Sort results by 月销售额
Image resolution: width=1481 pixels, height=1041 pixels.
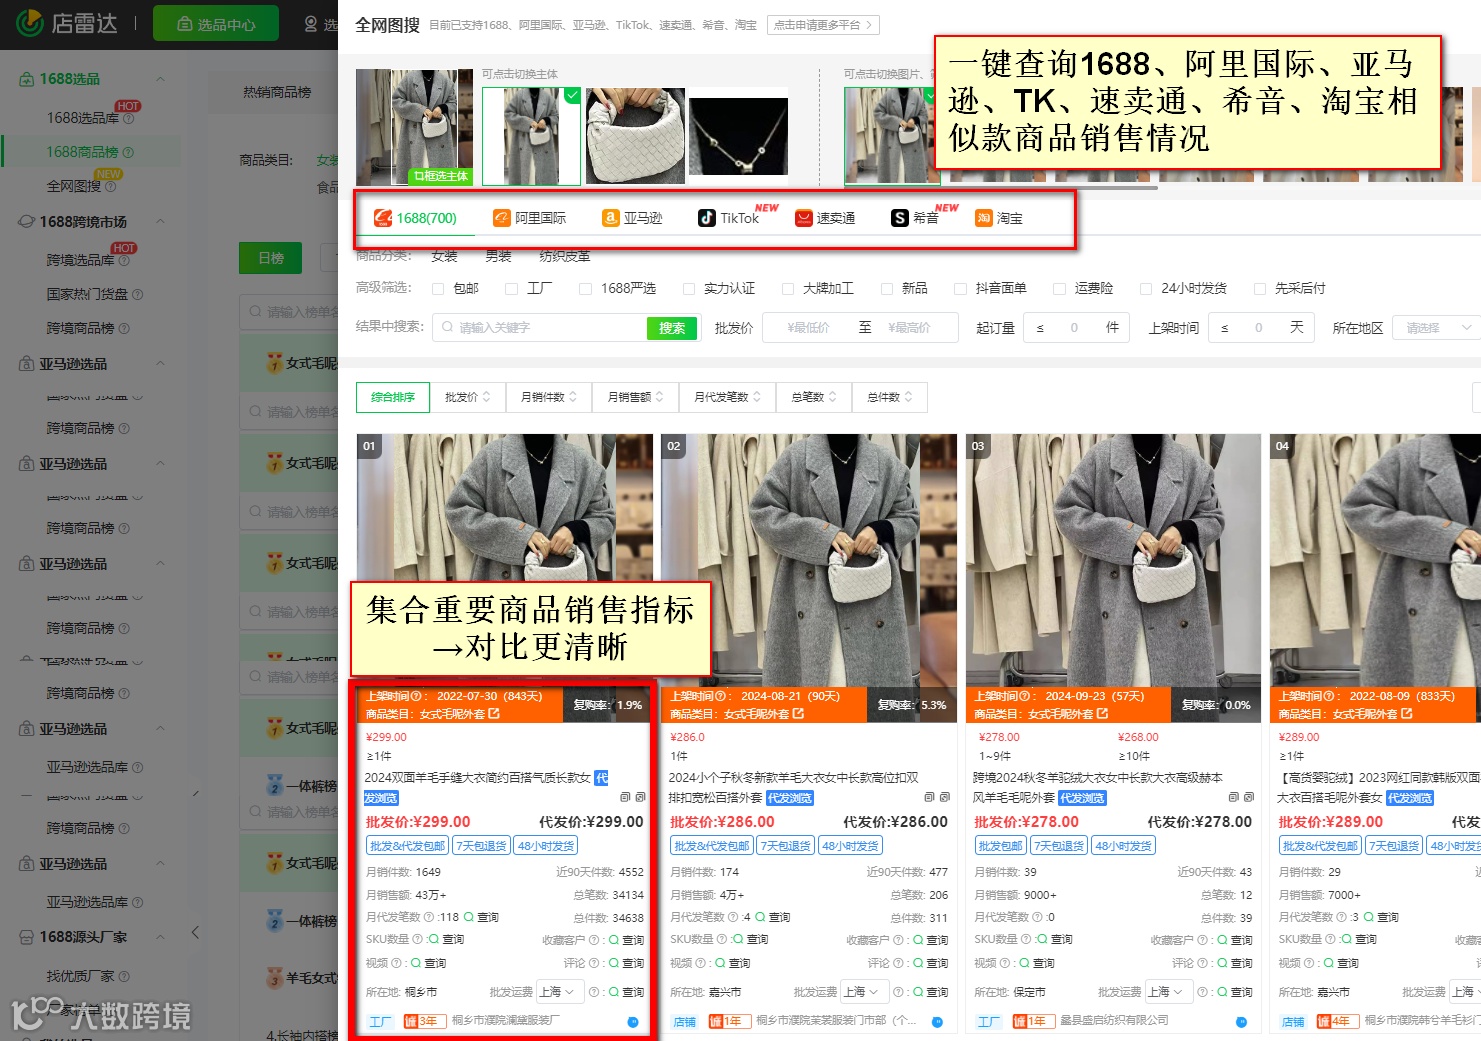coord(635,397)
